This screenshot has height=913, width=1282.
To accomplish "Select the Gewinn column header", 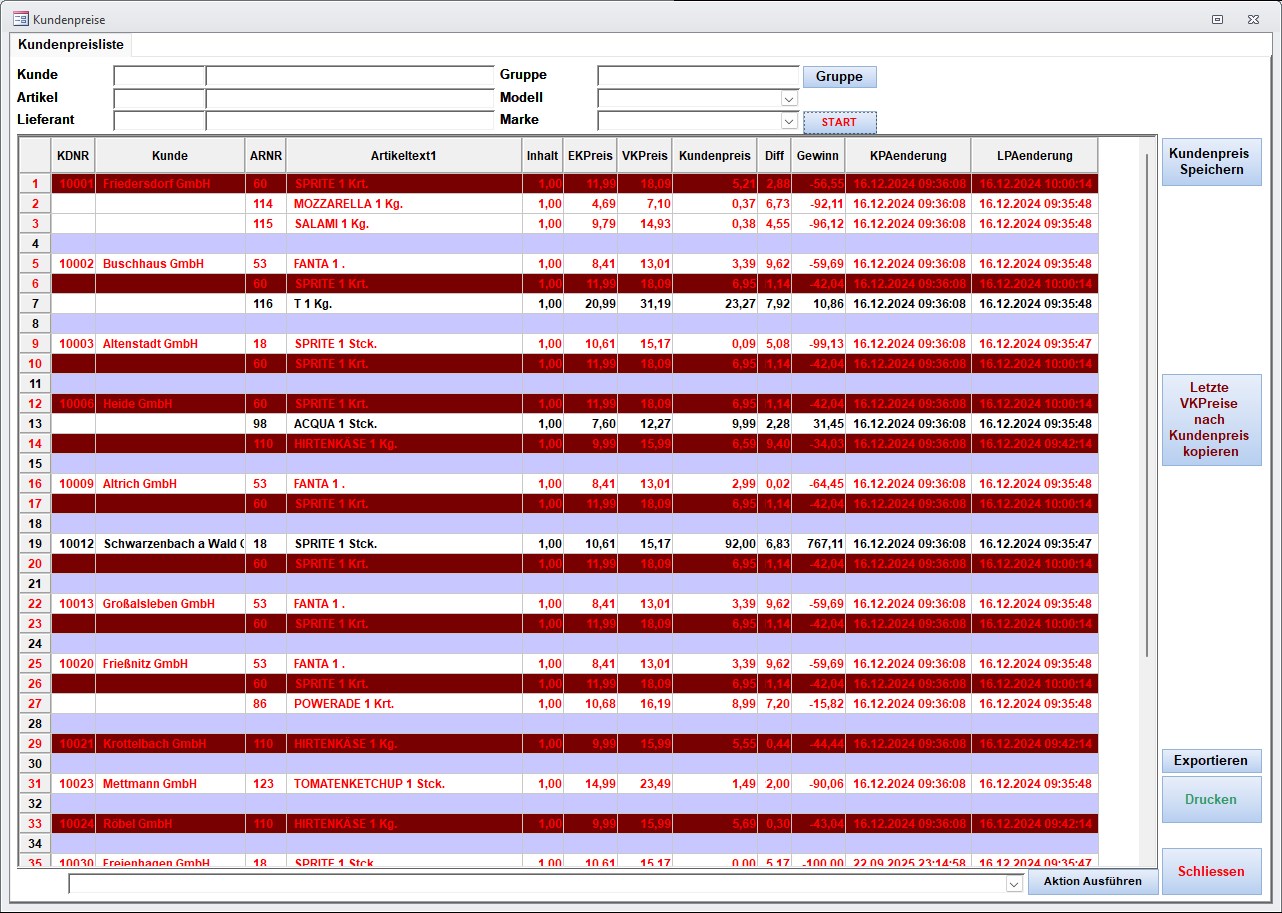I will [x=817, y=156].
